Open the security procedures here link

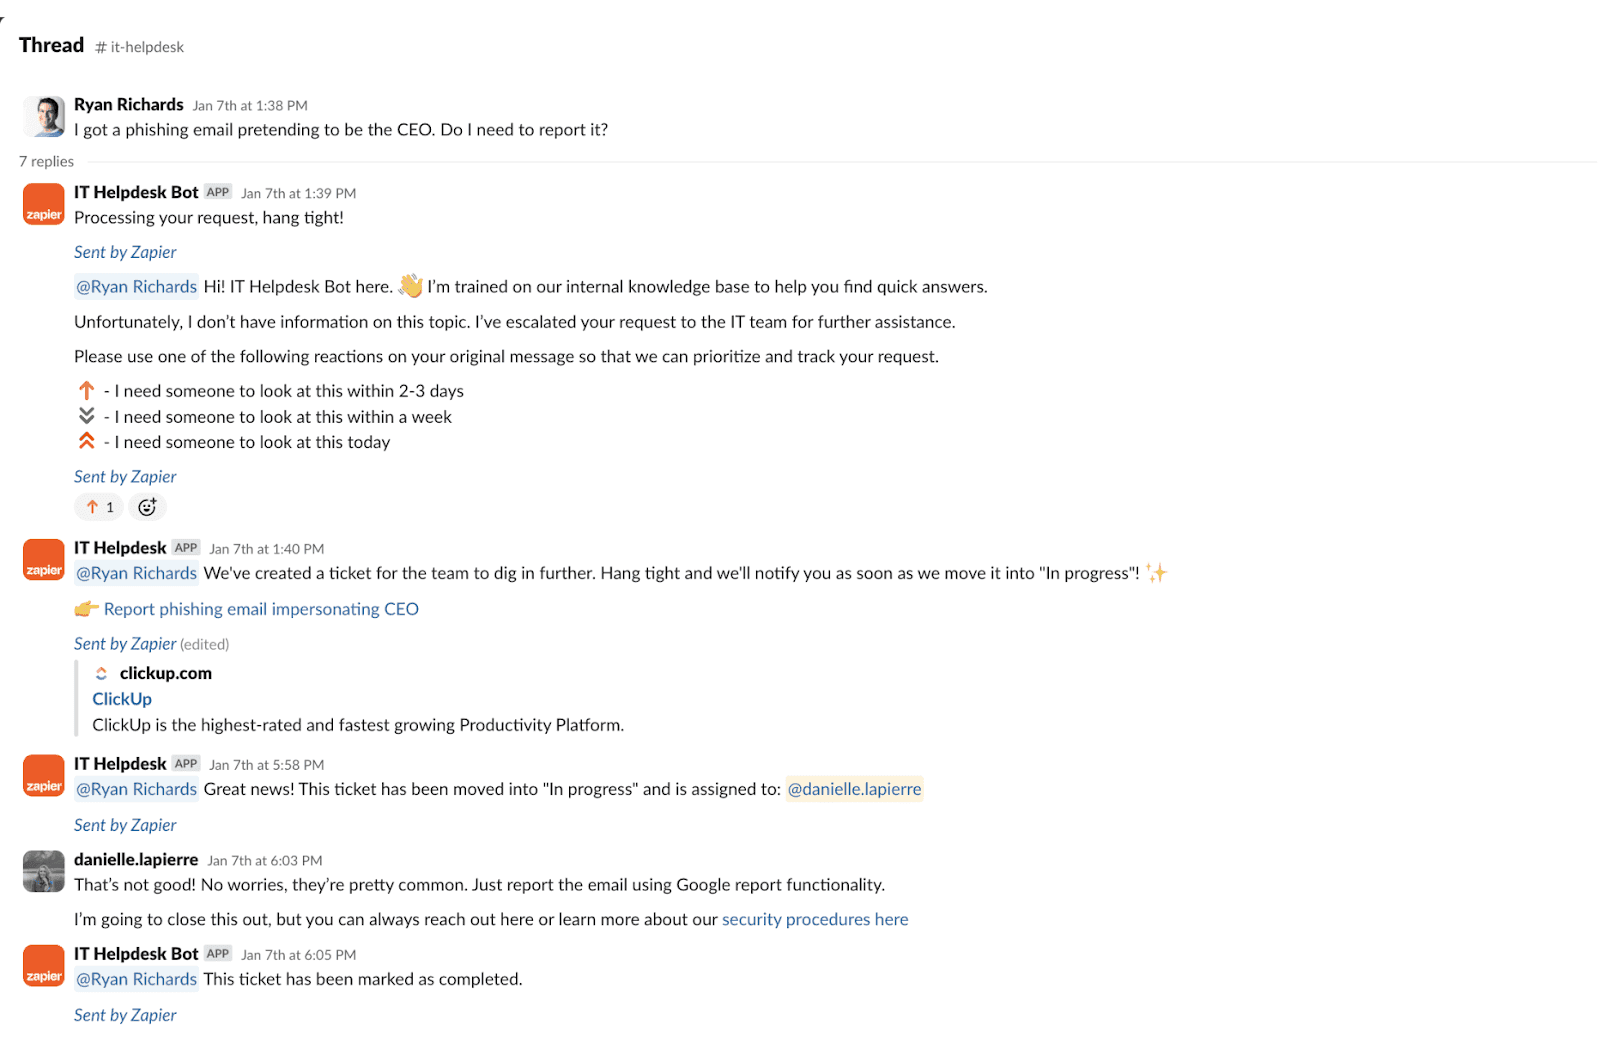(x=815, y=919)
